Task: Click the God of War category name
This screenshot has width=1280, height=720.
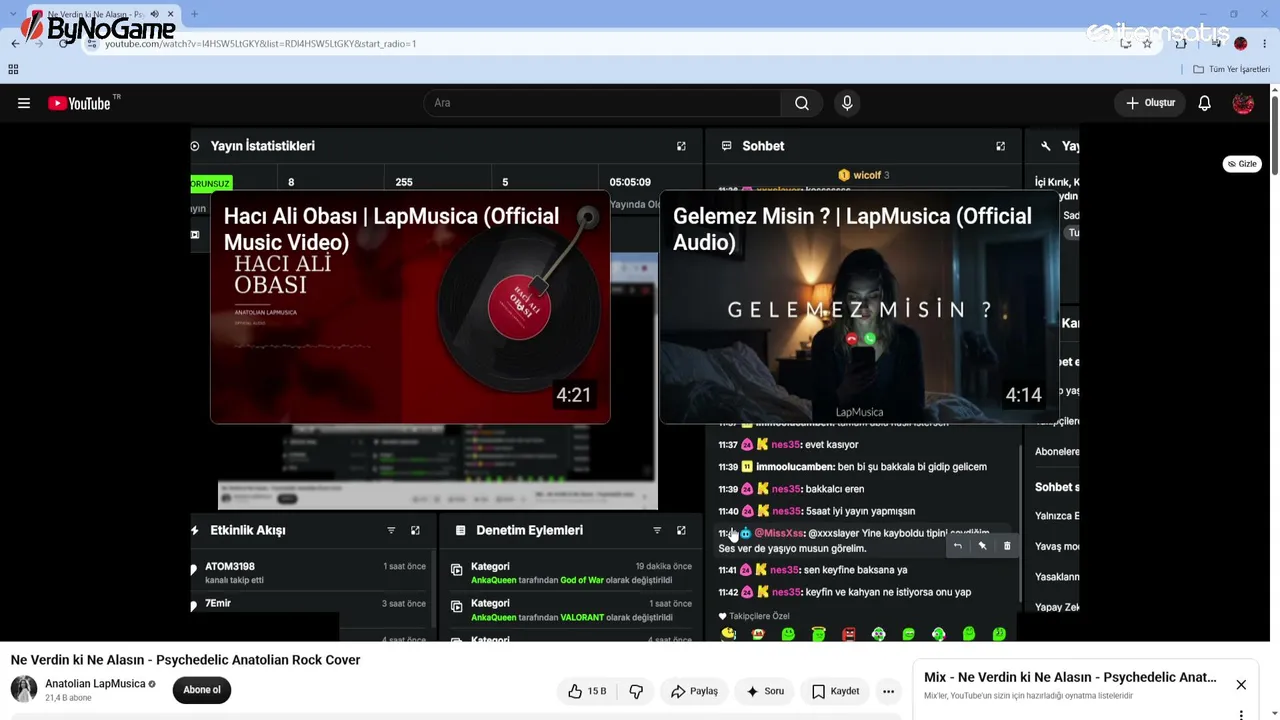Action: click(581, 580)
